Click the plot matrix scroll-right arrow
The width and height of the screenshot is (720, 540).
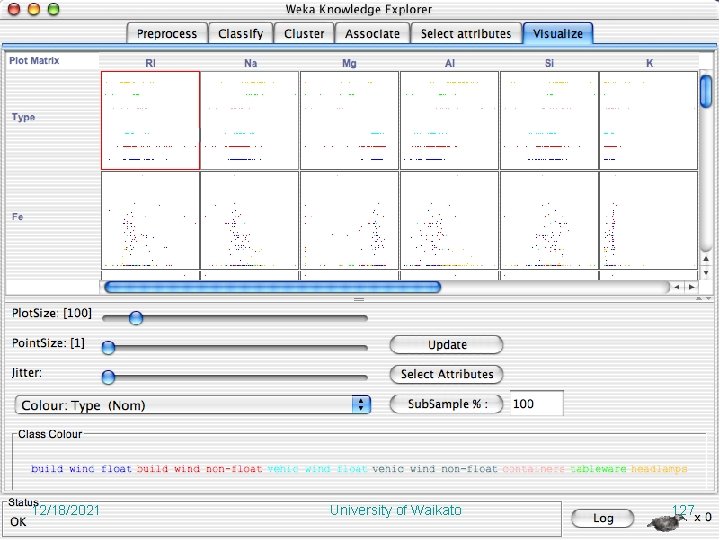[691, 287]
